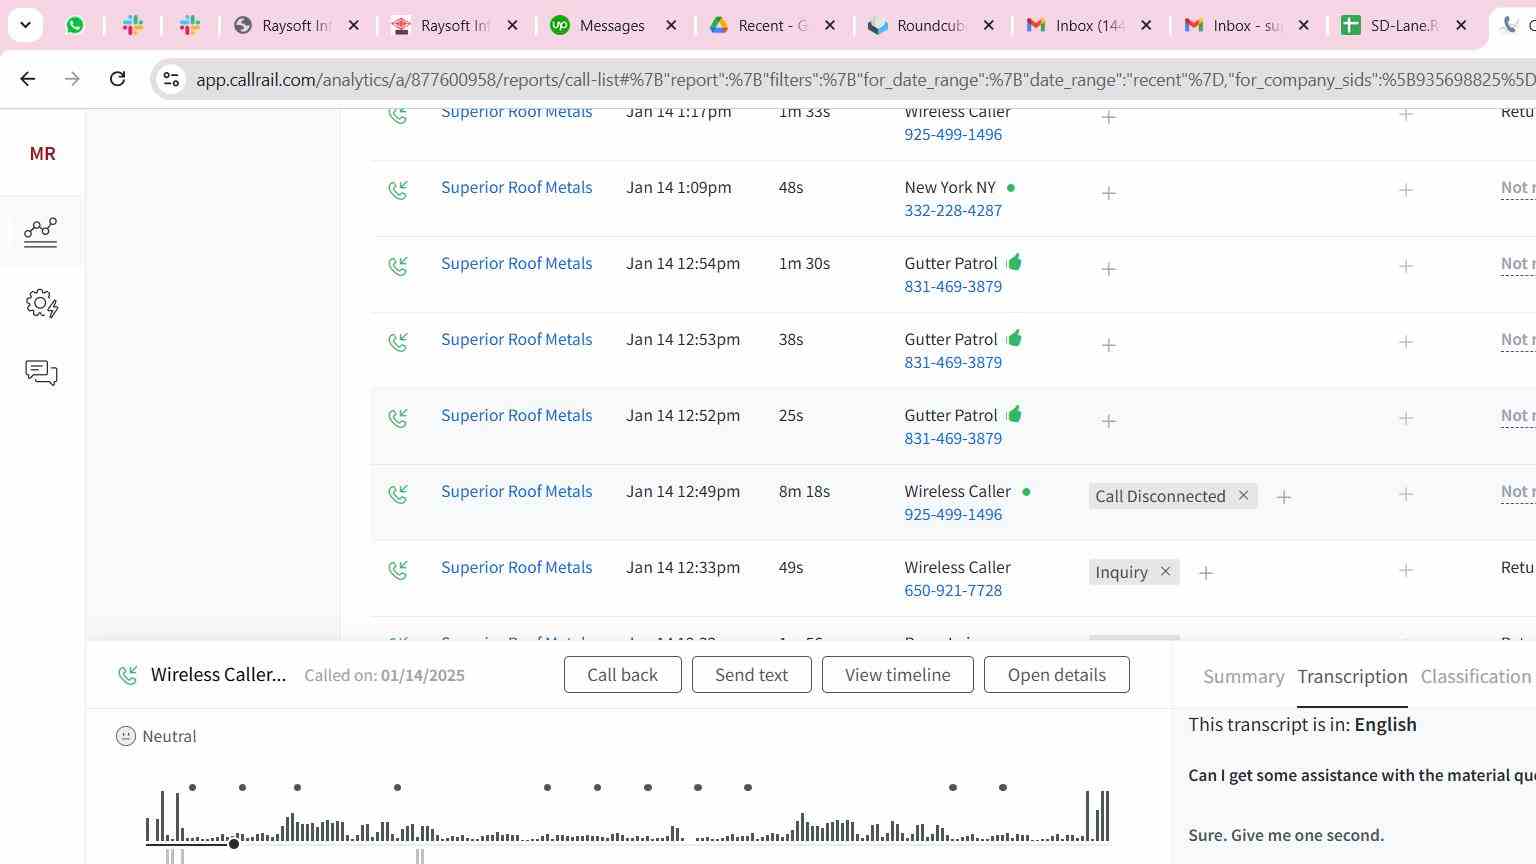Add another tag beside Call Disconnected
The width and height of the screenshot is (1536, 864).
(1284, 497)
